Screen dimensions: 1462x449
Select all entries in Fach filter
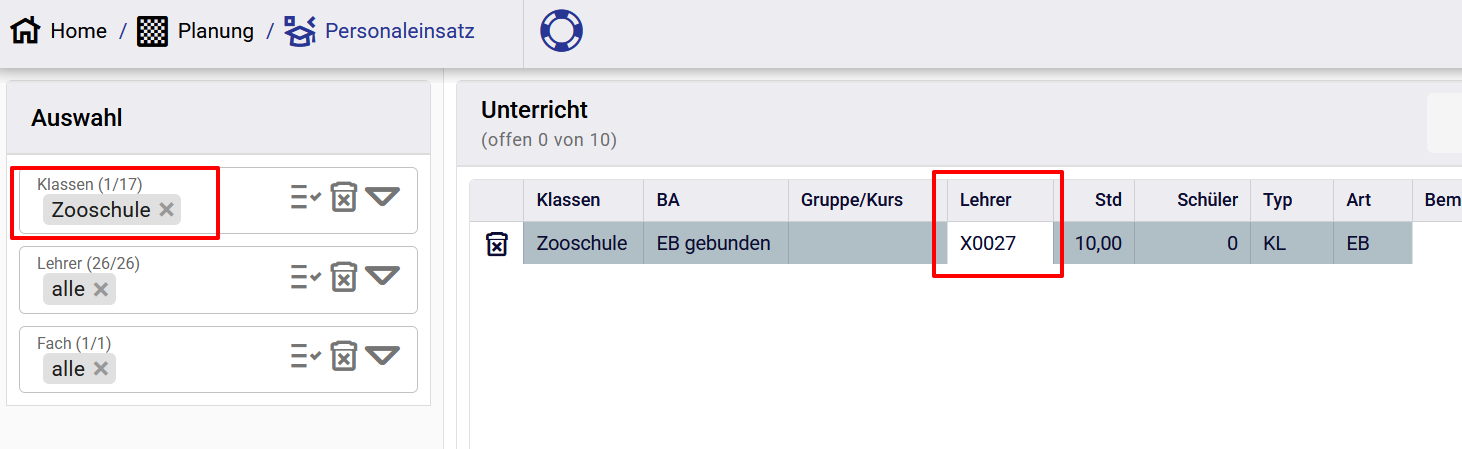pos(305,356)
